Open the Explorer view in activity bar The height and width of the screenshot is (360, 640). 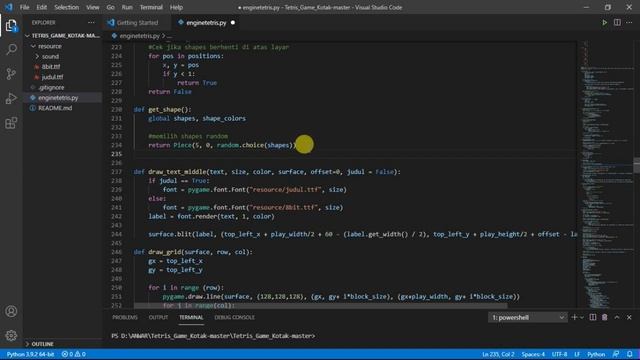click(11, 25)
